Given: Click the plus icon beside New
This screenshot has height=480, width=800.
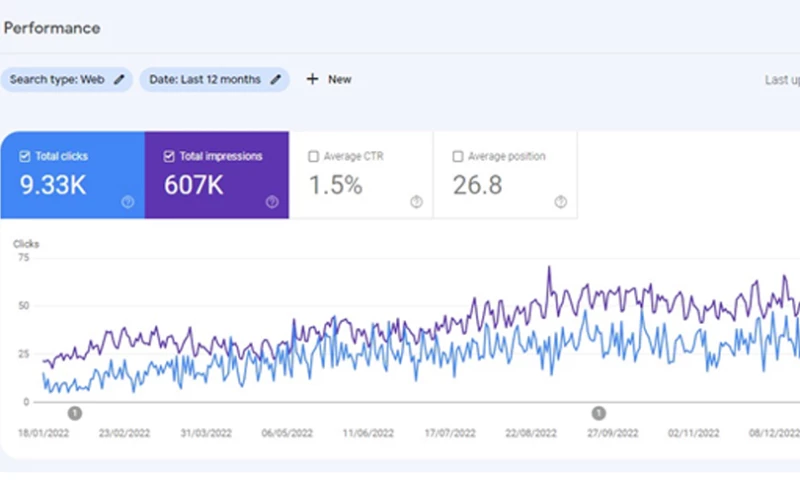Looking at the screenshot, I should 312,79.
